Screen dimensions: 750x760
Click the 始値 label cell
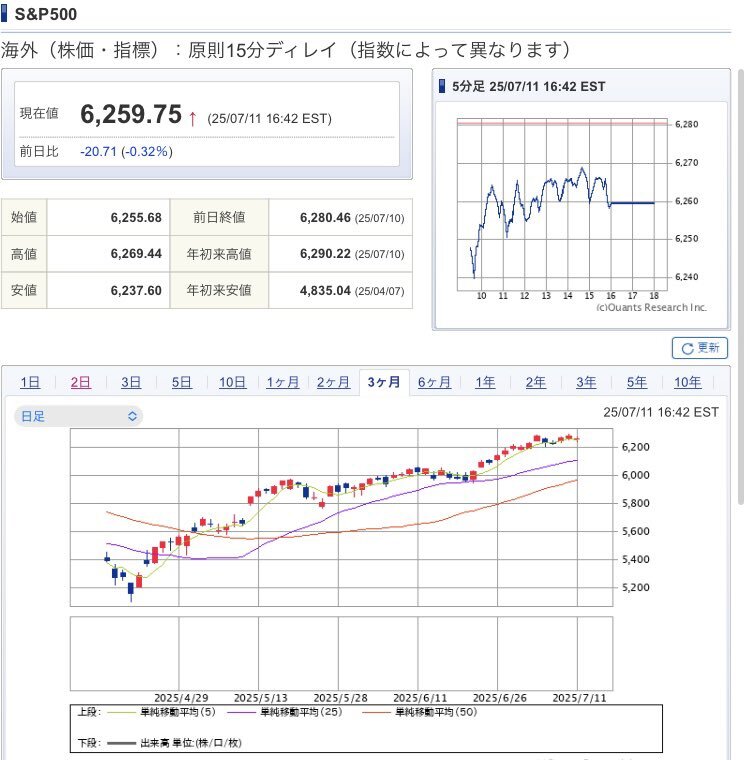[24, 217]
